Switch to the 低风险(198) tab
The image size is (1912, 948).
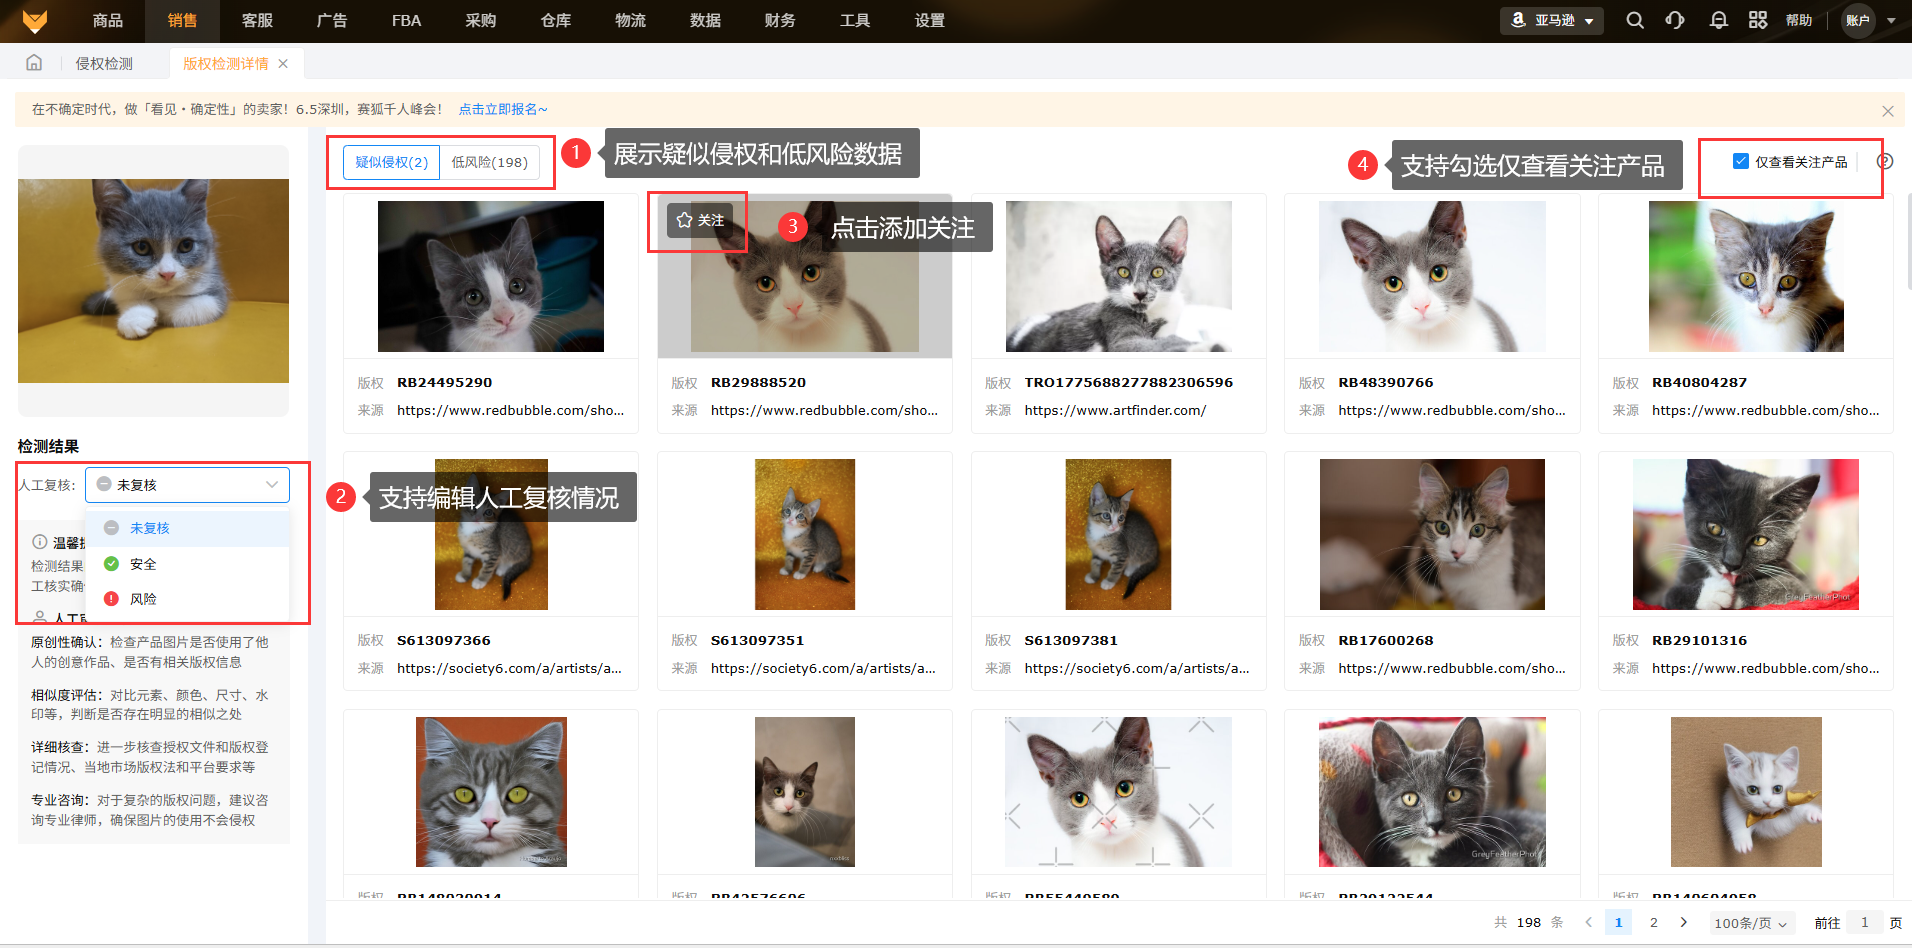click(x=489, y=162)
